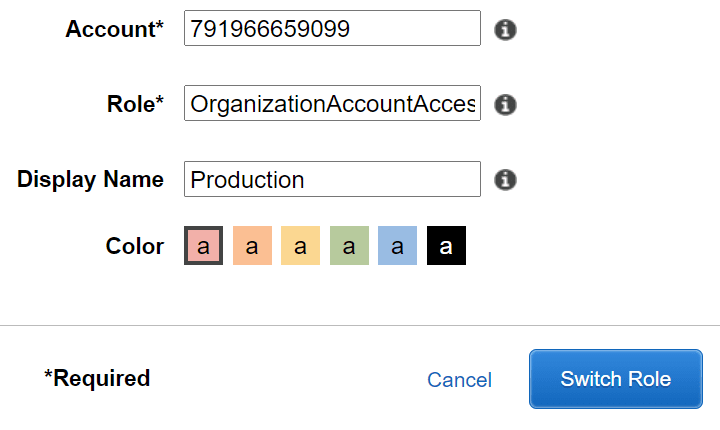Select the green color swatch
This screenshot has height=430, width=720.
(x=349, y=246)
